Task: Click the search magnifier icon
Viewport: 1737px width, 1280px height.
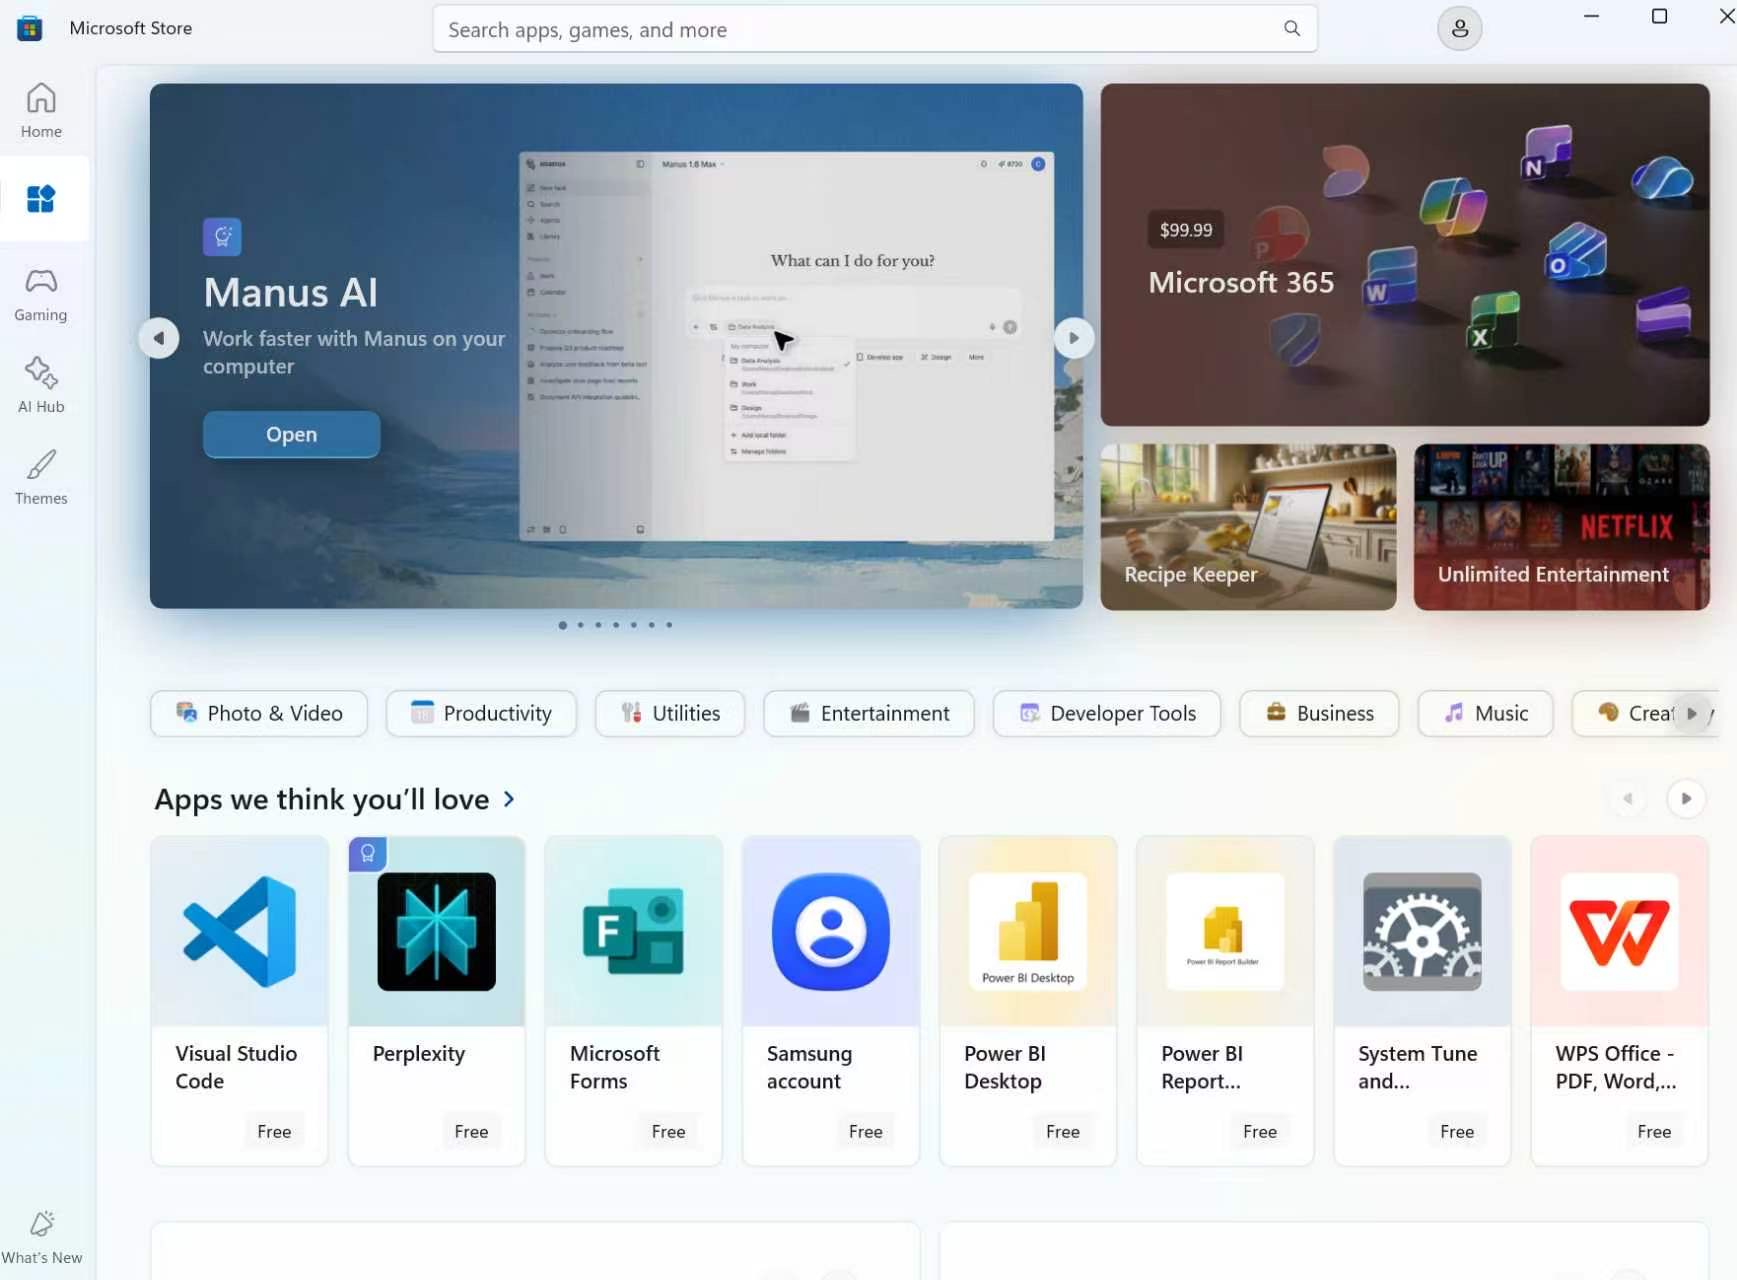Action: pyautogui.click(x=1292, y=29)
